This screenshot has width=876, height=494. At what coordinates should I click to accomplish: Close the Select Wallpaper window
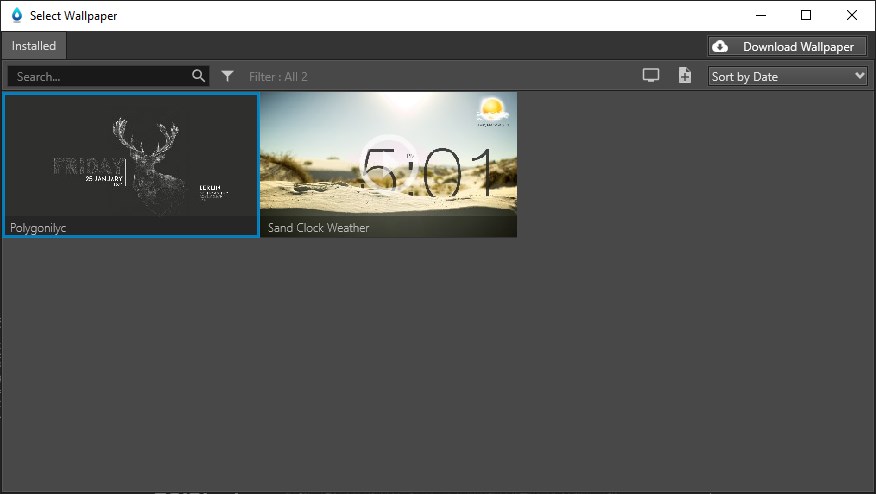852,15
